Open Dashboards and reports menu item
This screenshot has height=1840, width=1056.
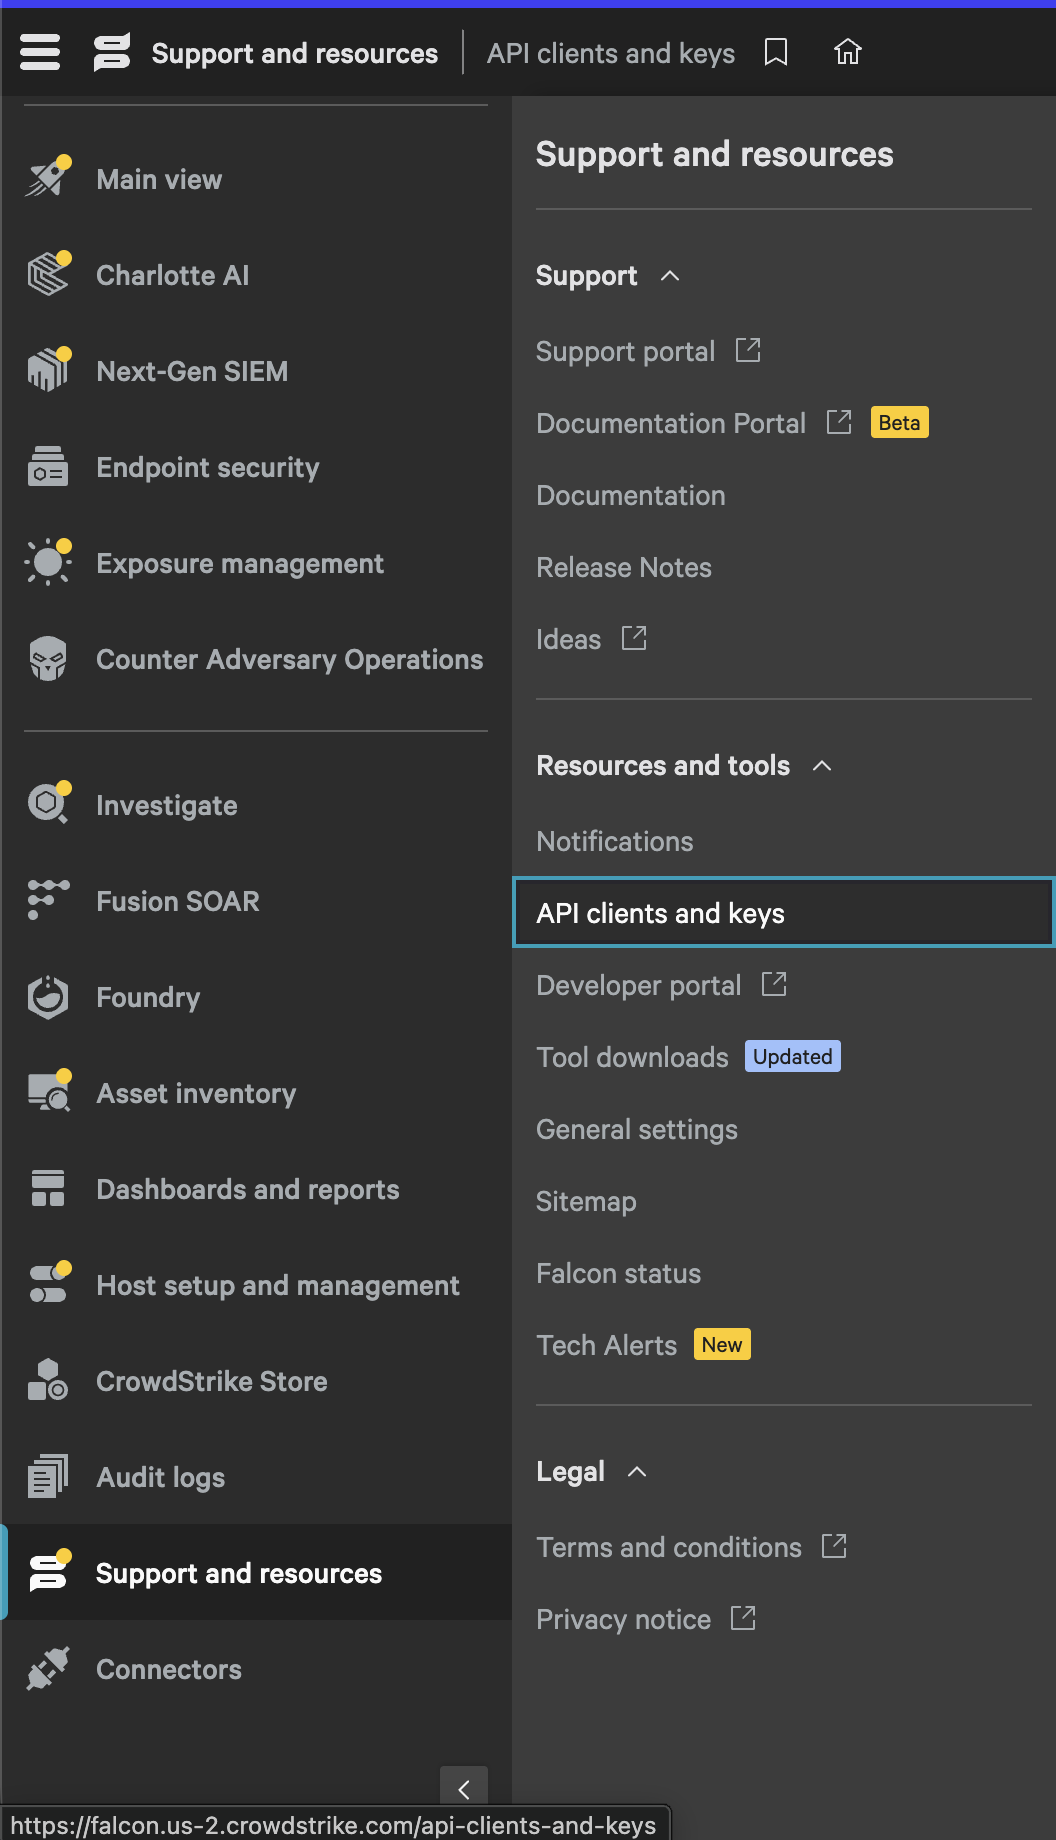tap(248, 1190)
